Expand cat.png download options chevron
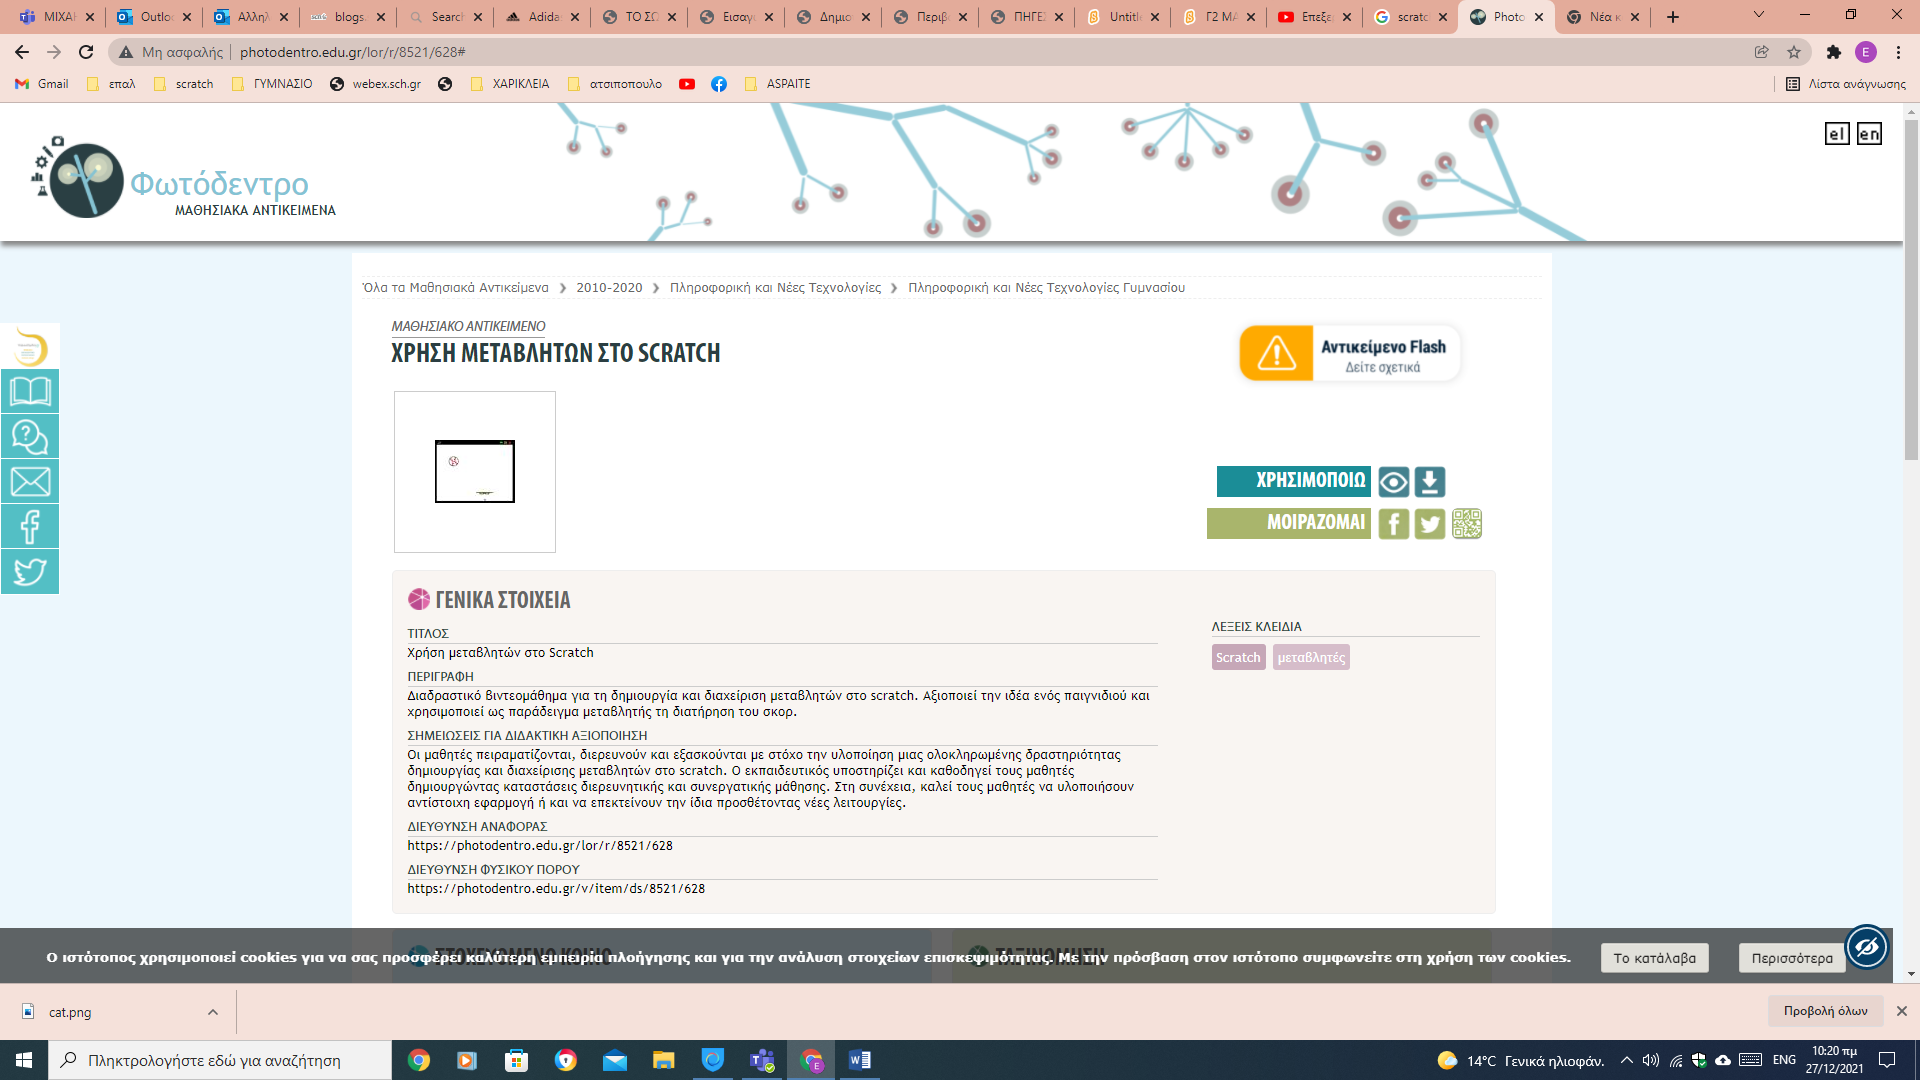 point(213,1012)
